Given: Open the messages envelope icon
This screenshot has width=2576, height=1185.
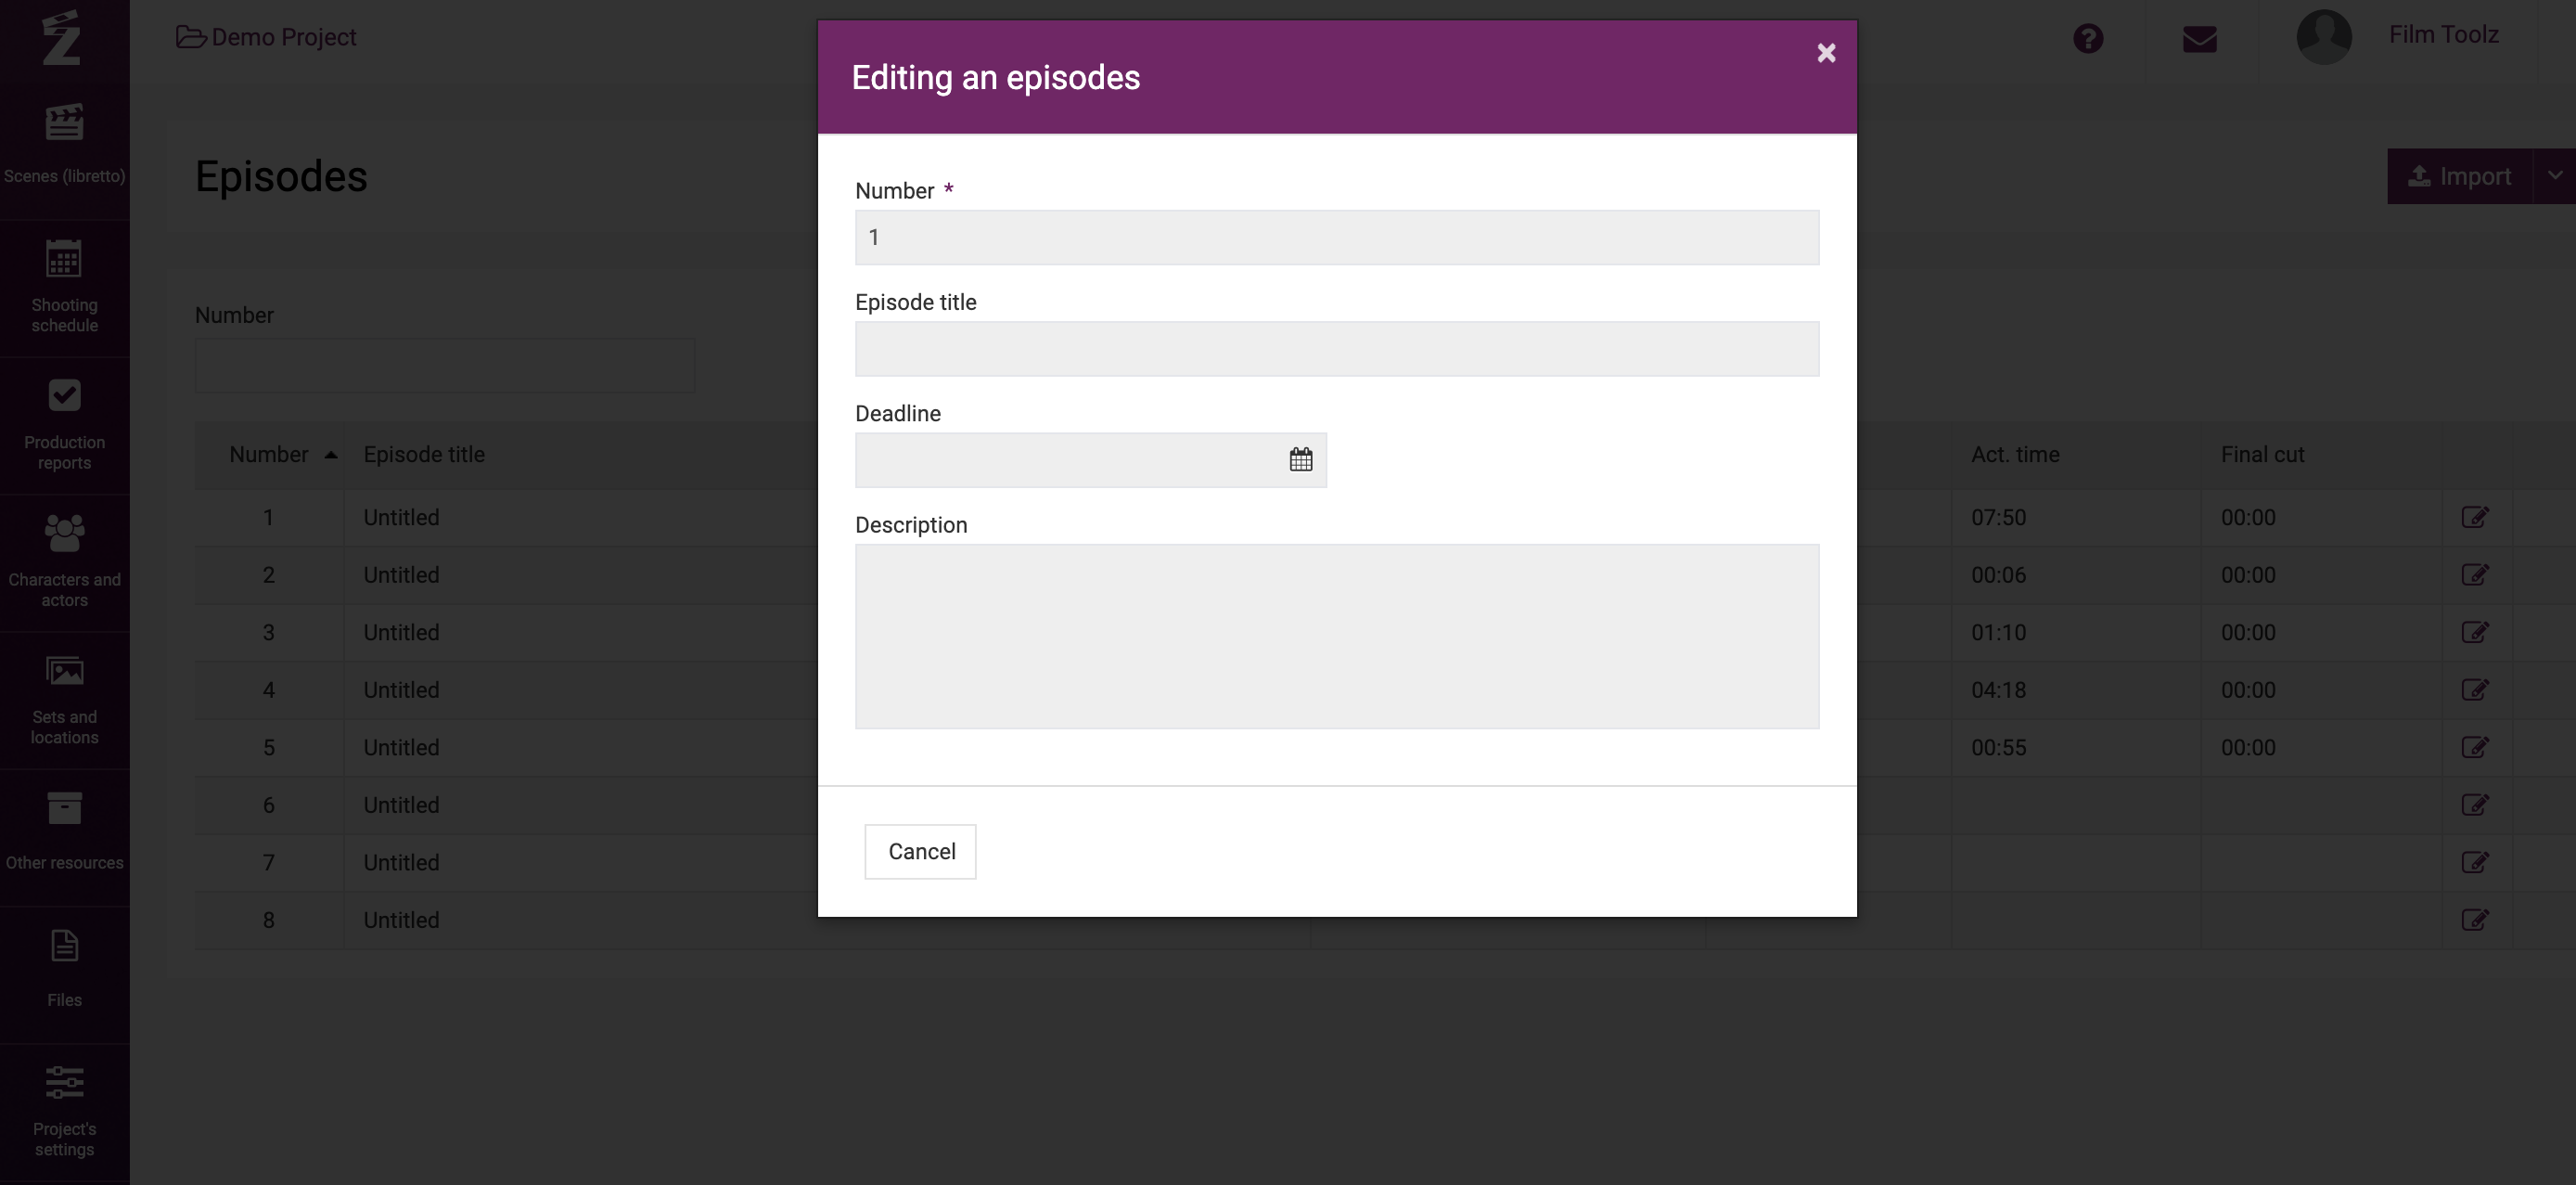Looking at the screenshot, I should 2199,39.
